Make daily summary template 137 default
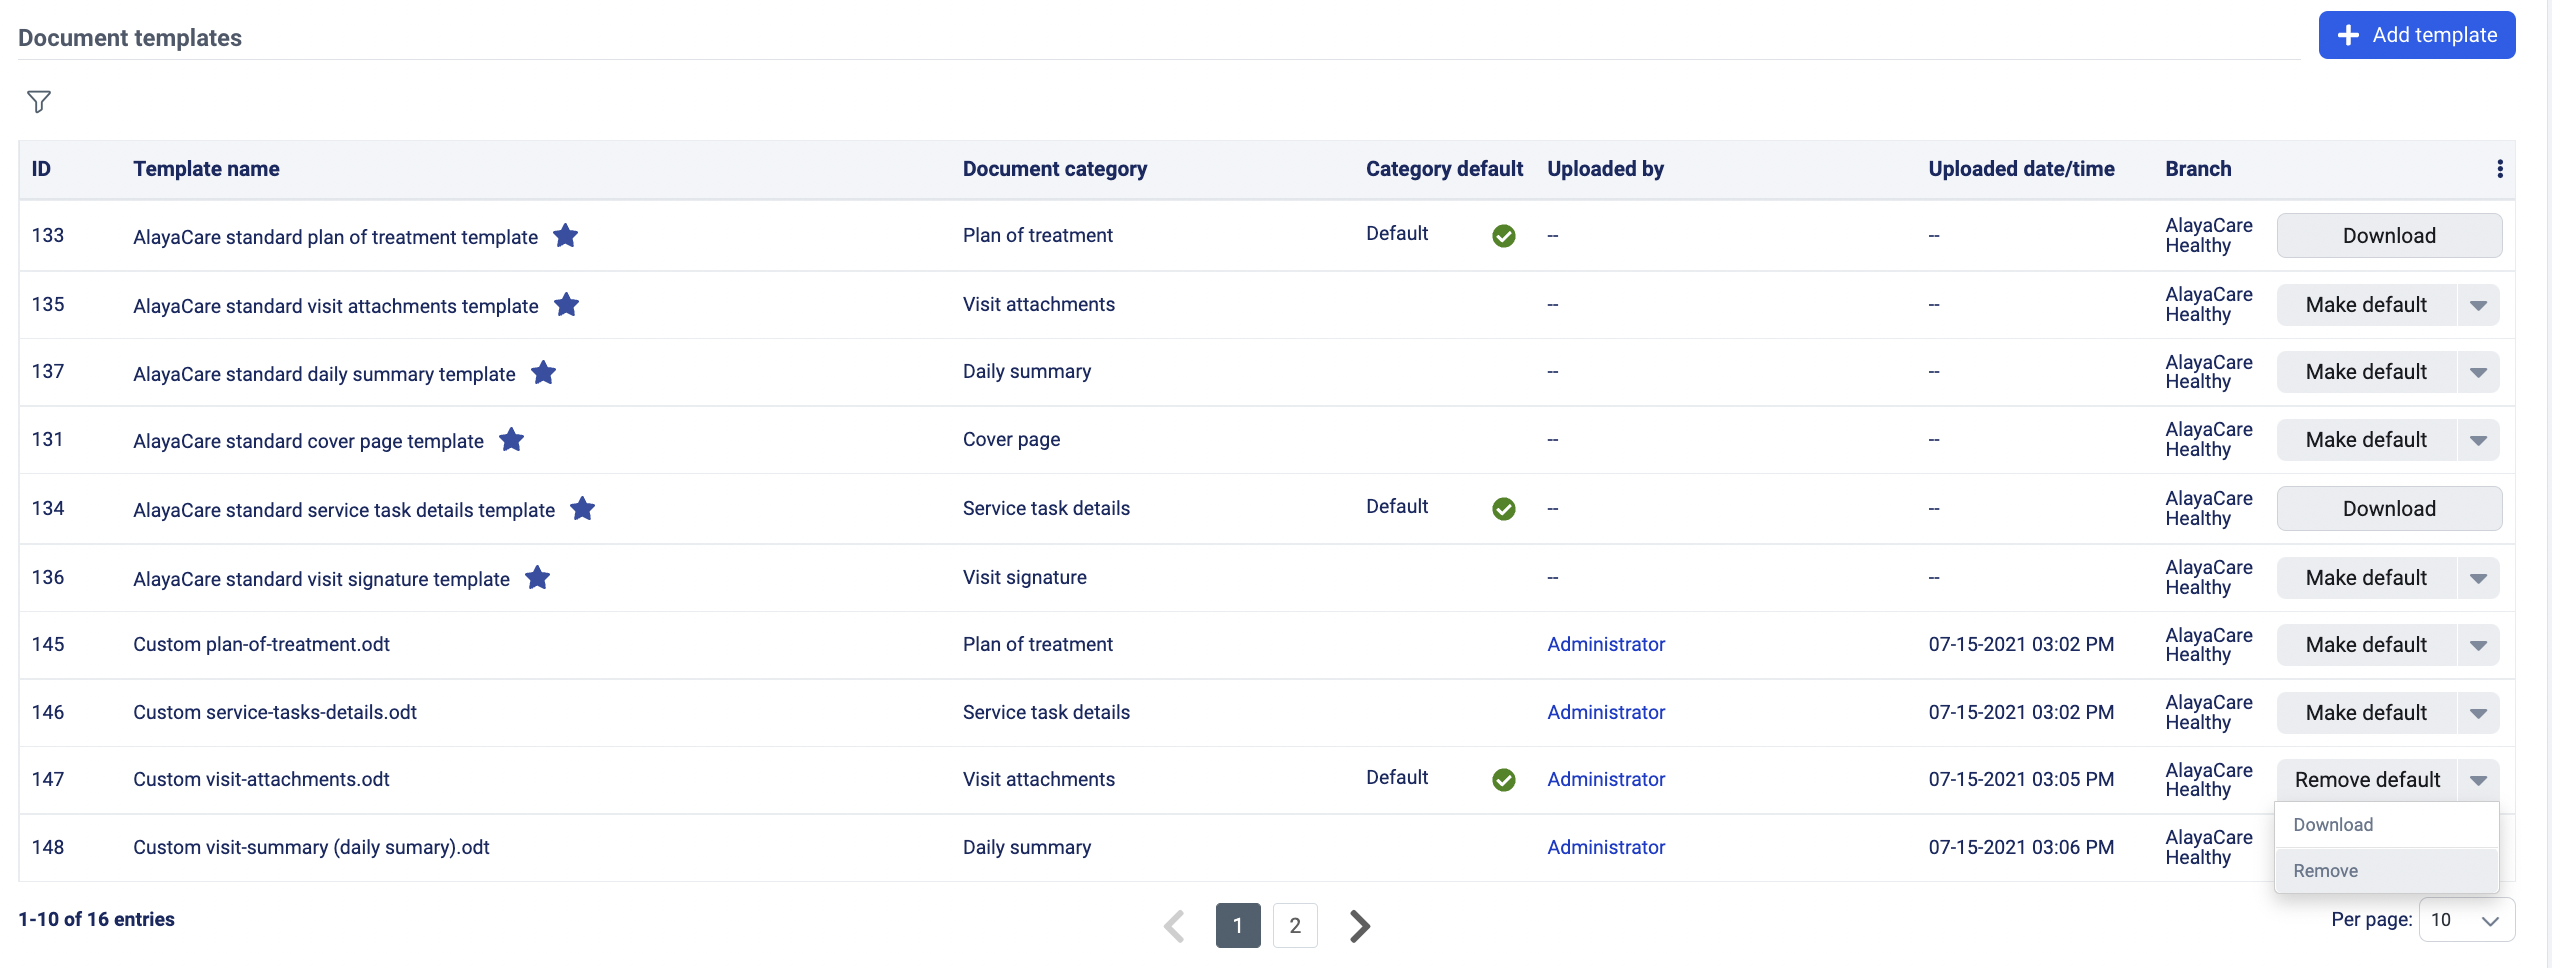Viewport: 2552px width, 968px height. (x=2365, y=372)
